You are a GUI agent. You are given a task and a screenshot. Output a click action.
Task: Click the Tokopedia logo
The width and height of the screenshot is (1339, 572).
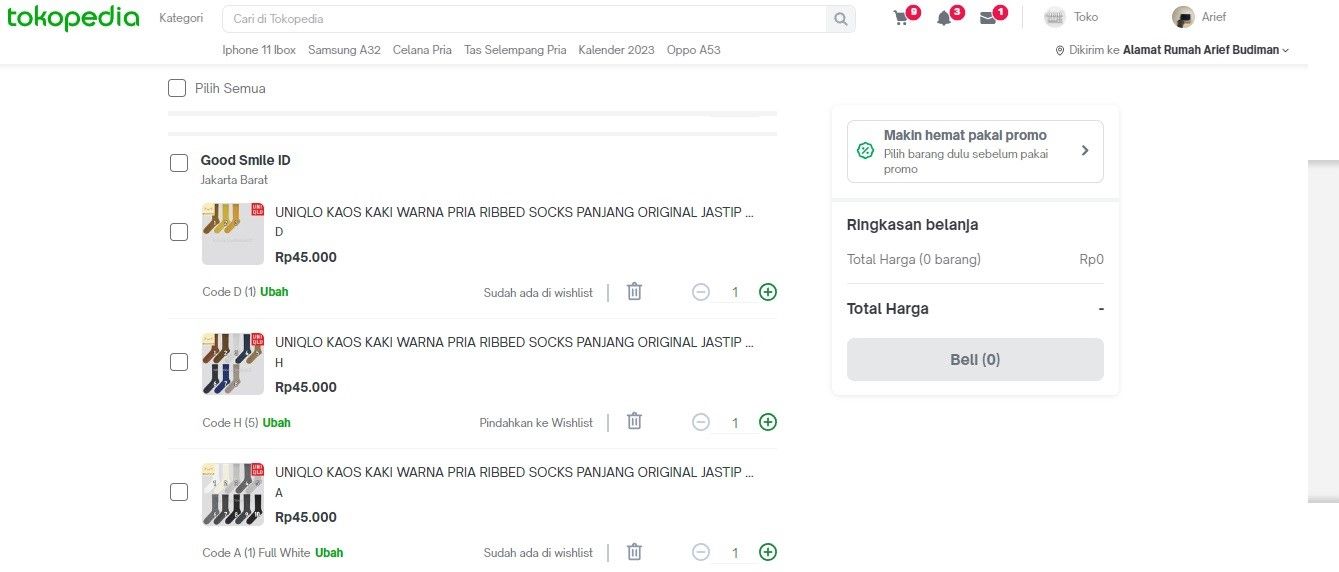pos(73,18)
